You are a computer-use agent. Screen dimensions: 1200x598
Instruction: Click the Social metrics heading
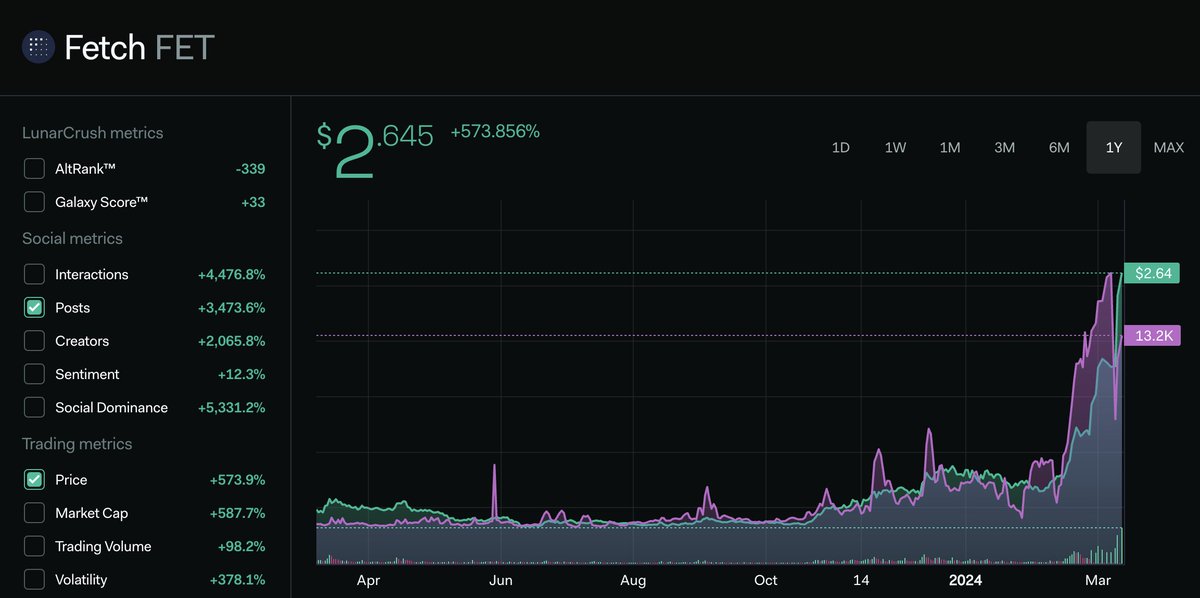tap(72, 238)
